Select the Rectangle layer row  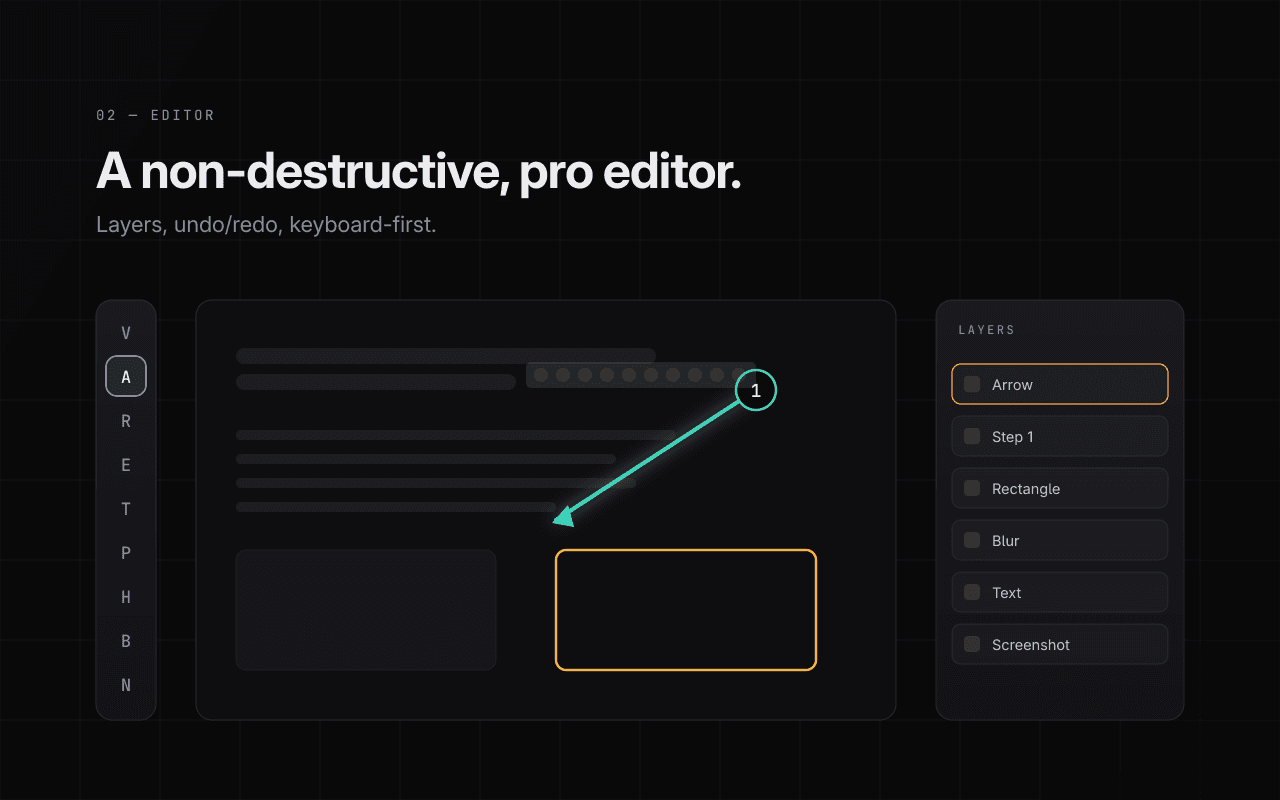1060,488
